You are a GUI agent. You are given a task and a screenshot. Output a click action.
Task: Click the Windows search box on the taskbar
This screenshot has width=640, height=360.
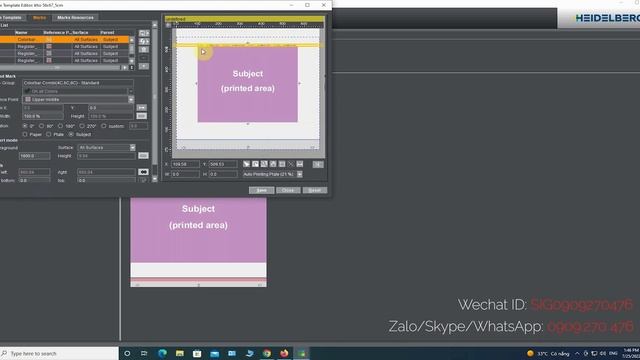pyautogui.click(x=59, y=353)
